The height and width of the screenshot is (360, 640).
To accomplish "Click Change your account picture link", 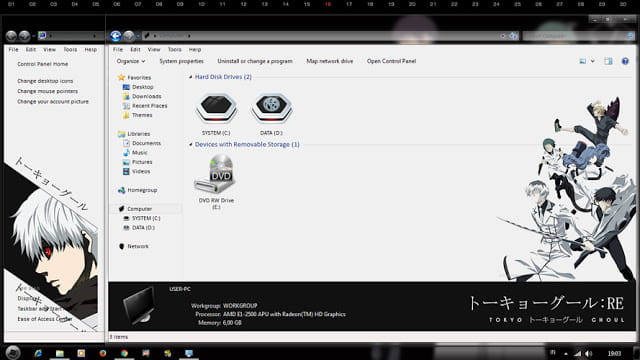I will [53, 101].
